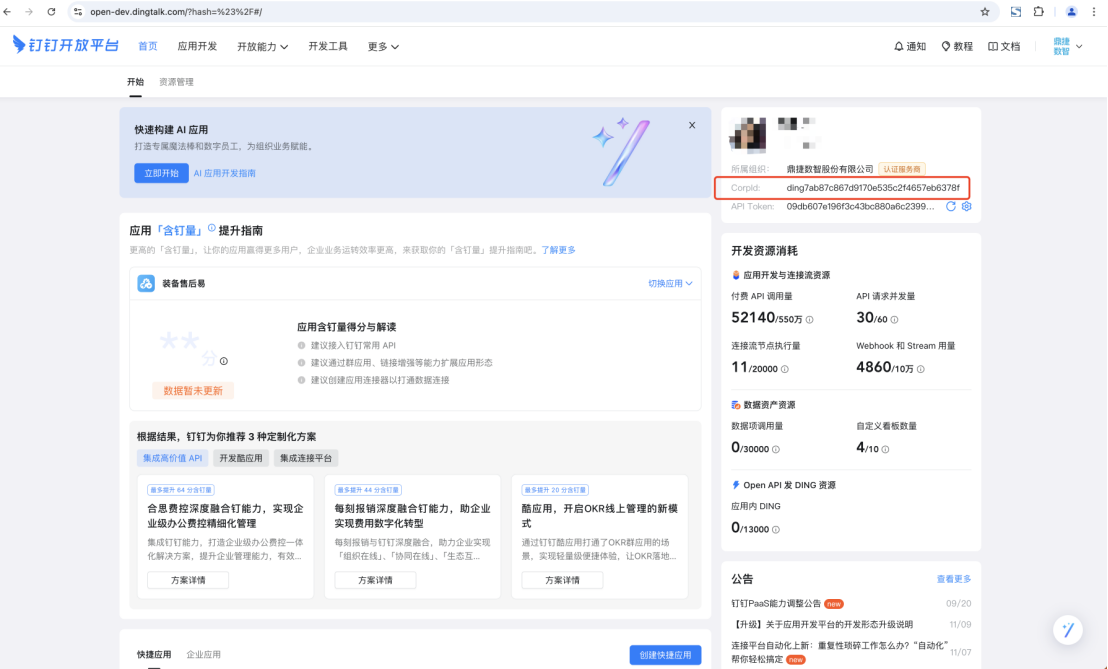The width and height of the screenshot is (1108, 669).
Task: Refresh the API Token icon
Action: [x=950, y=206]
